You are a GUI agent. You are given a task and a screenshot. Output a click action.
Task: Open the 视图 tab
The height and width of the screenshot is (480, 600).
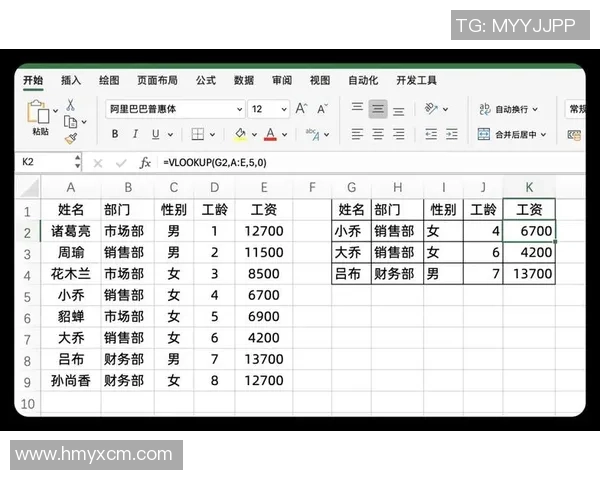(320, 80)
